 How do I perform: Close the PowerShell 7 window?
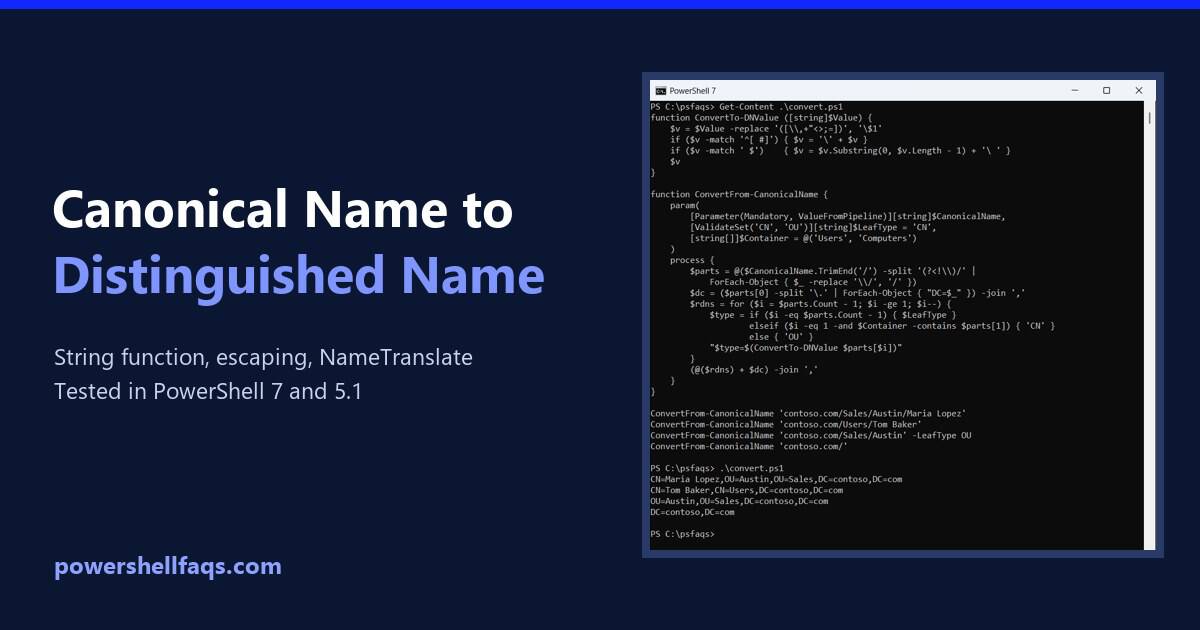(x=1138, y=90)
